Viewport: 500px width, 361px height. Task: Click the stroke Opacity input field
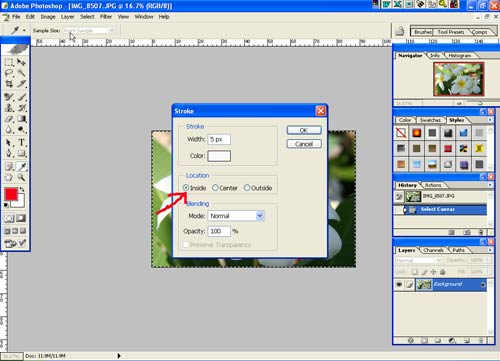pos(219,231)
